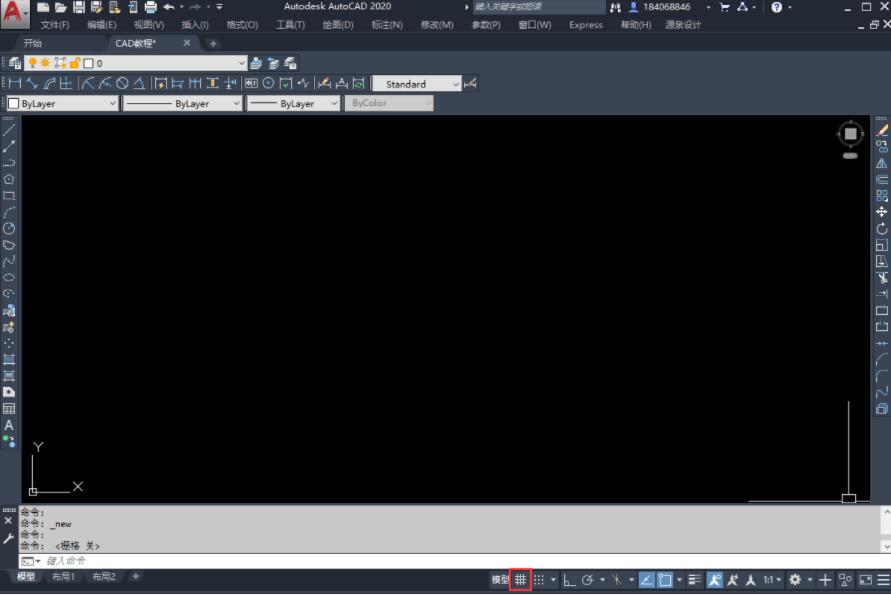The width and height of the screenshot is (891, 595).
Task: Open the 绘图(D) menu
Action: (x=337, y=25)
